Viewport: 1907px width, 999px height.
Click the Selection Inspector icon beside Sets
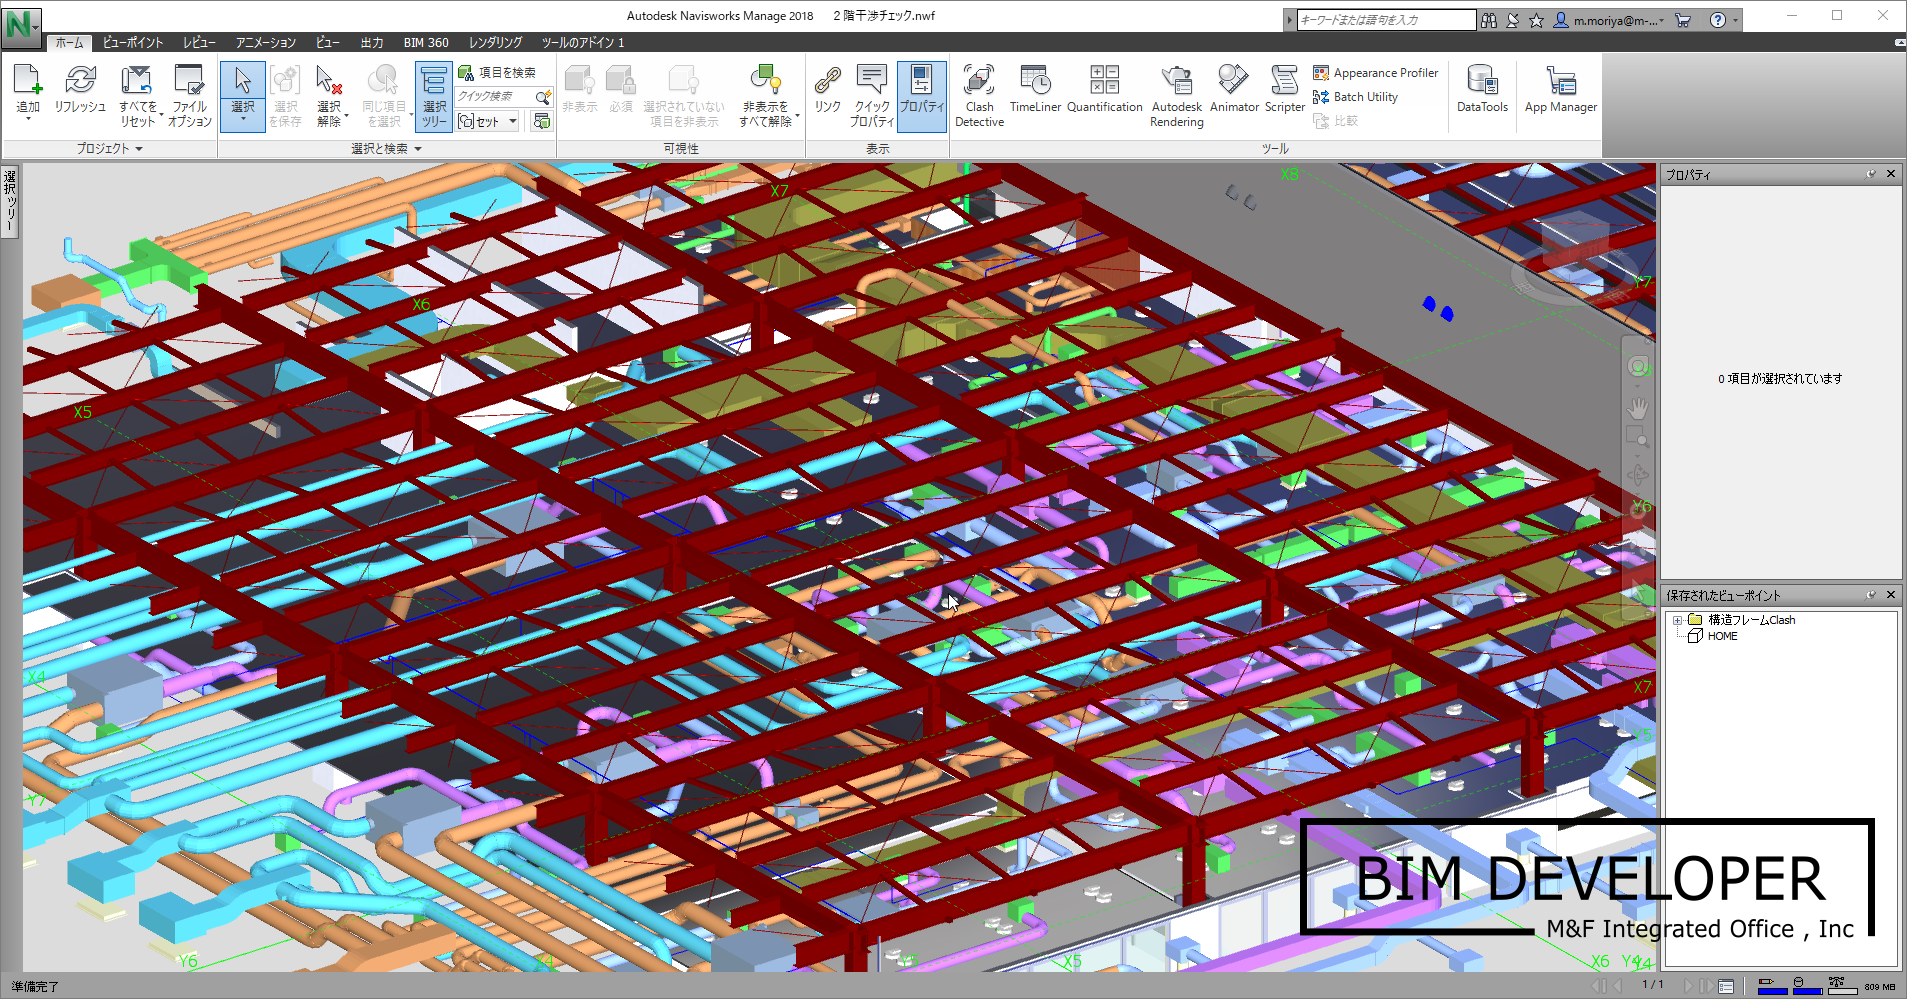[541, 121]
